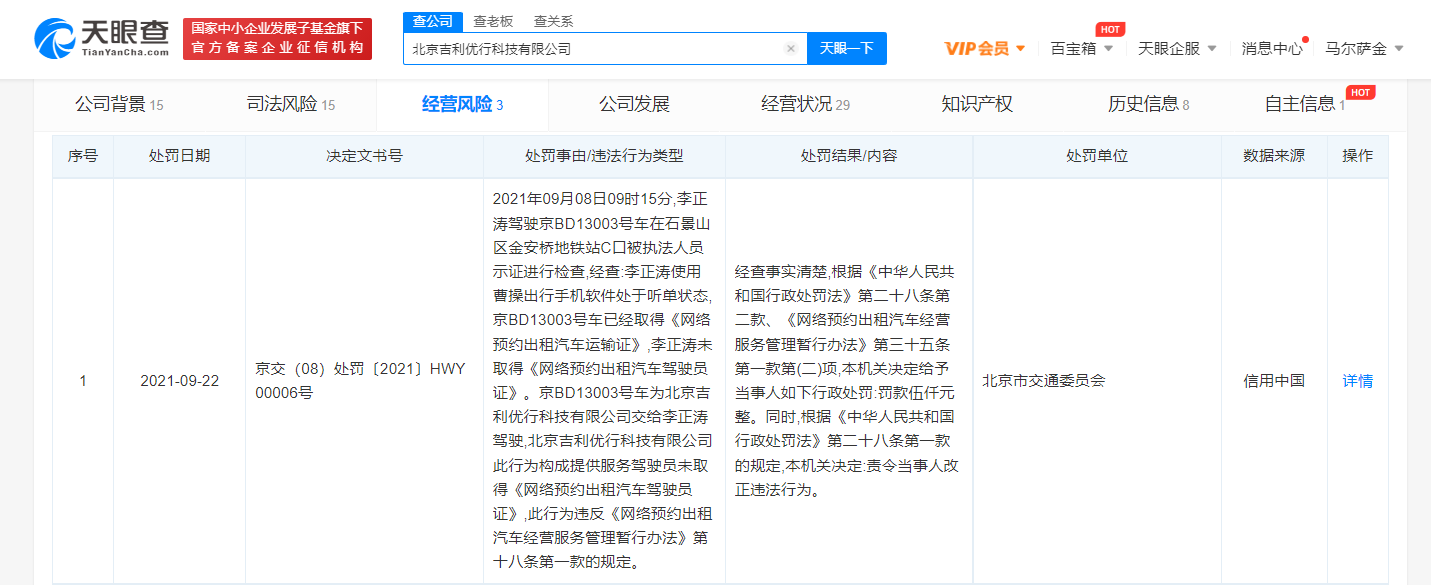Image resolution: width=1431 pixels, height=585 pixels.
Task: Click the 处罚单位 column header
Action: tap(1097, 156)
